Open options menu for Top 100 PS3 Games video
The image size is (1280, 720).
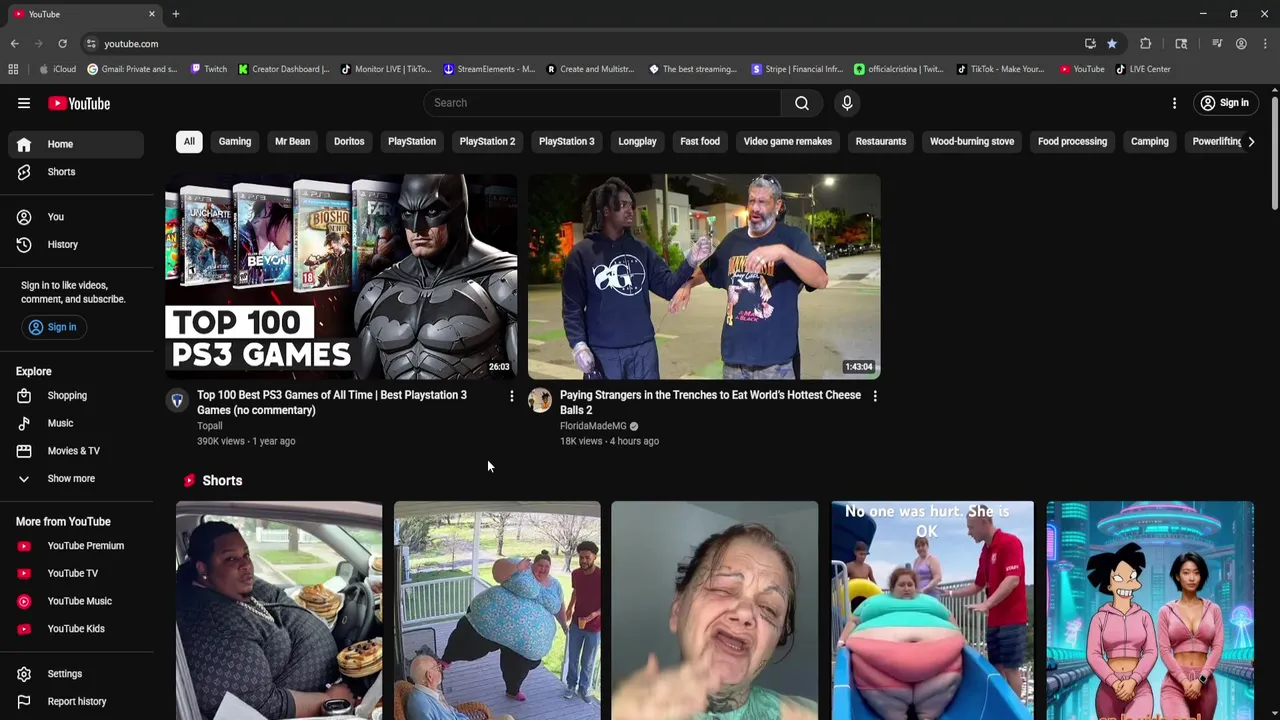click(x=512, y=397)
